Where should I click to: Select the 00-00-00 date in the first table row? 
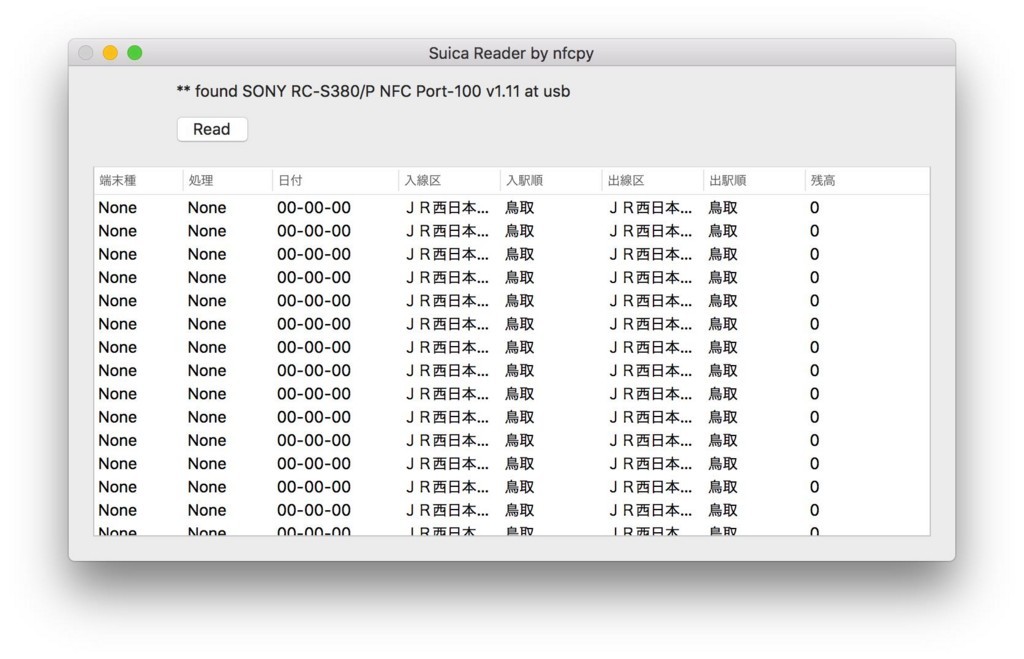pos(313,208)
